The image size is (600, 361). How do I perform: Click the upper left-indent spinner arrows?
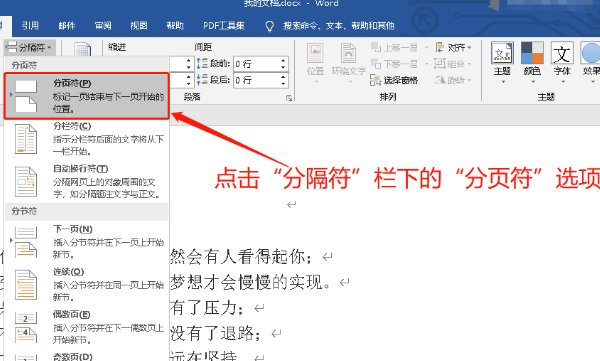[188, 64]
